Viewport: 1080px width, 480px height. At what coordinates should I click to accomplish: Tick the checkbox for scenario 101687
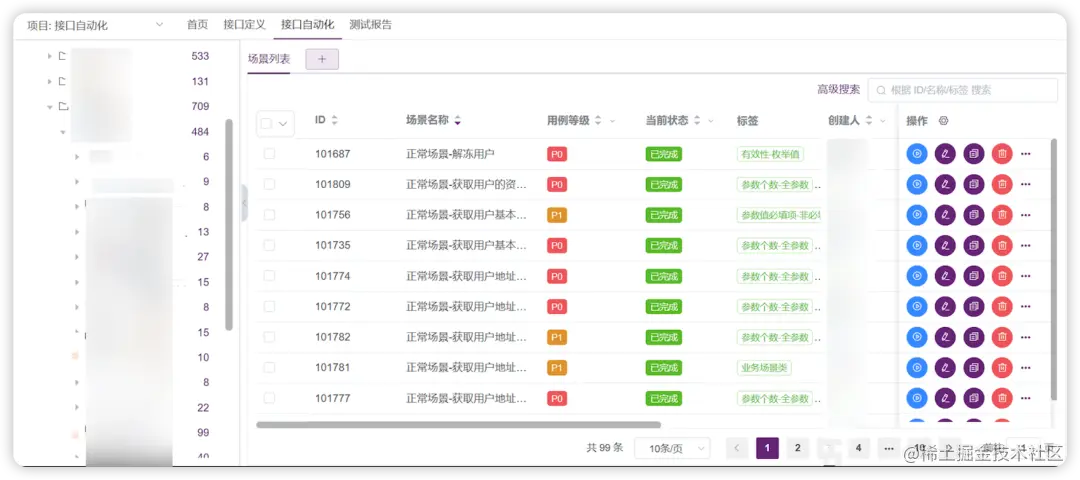pyautogui.click(x=269, y=154)
